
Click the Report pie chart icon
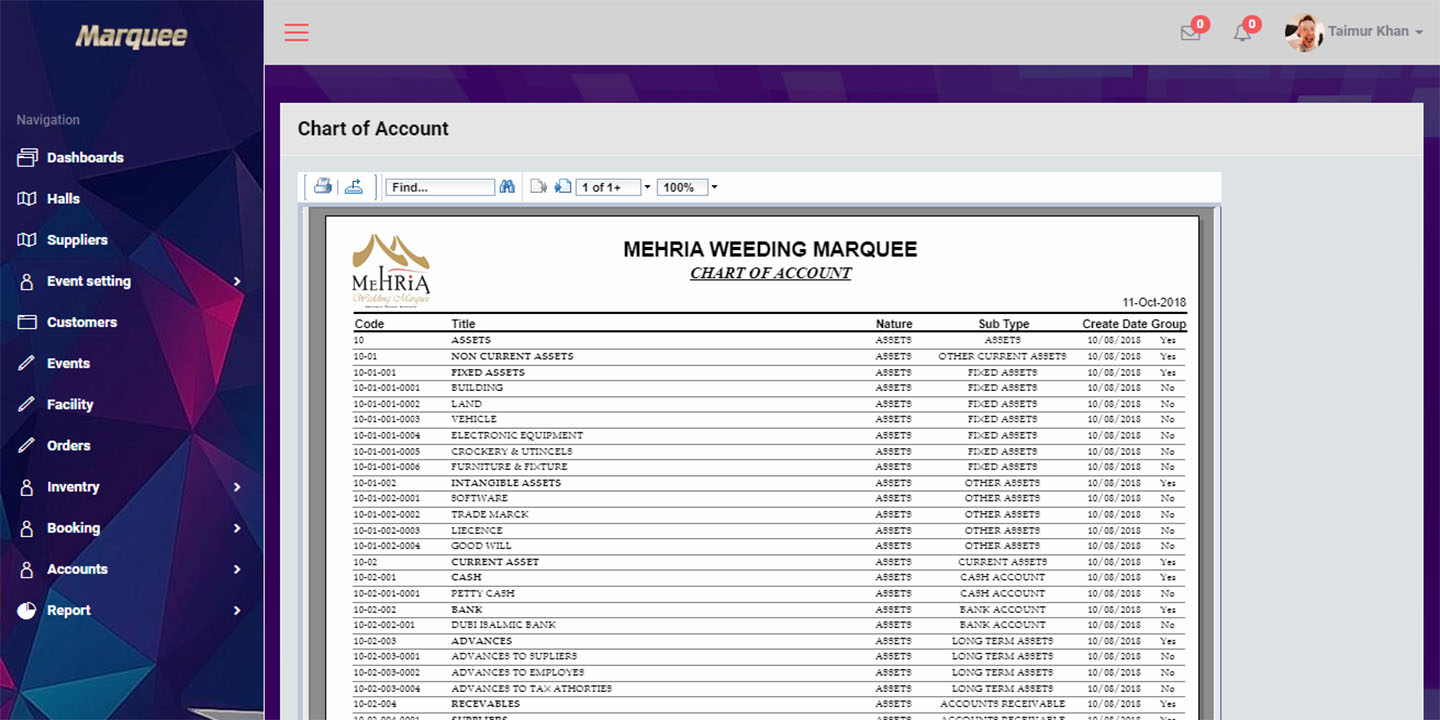(x=27, y=610)
